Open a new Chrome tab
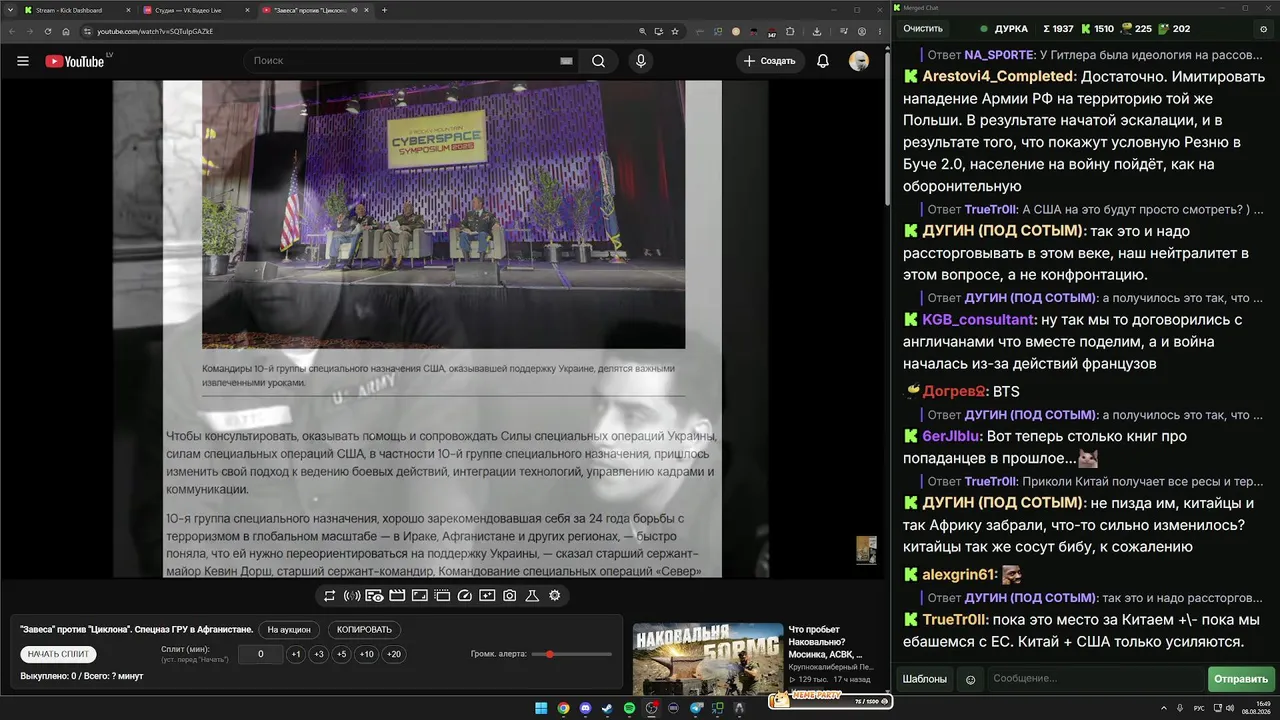This screenshot has width=1280, height=720. pyautogui.click(x=385, y=10)
